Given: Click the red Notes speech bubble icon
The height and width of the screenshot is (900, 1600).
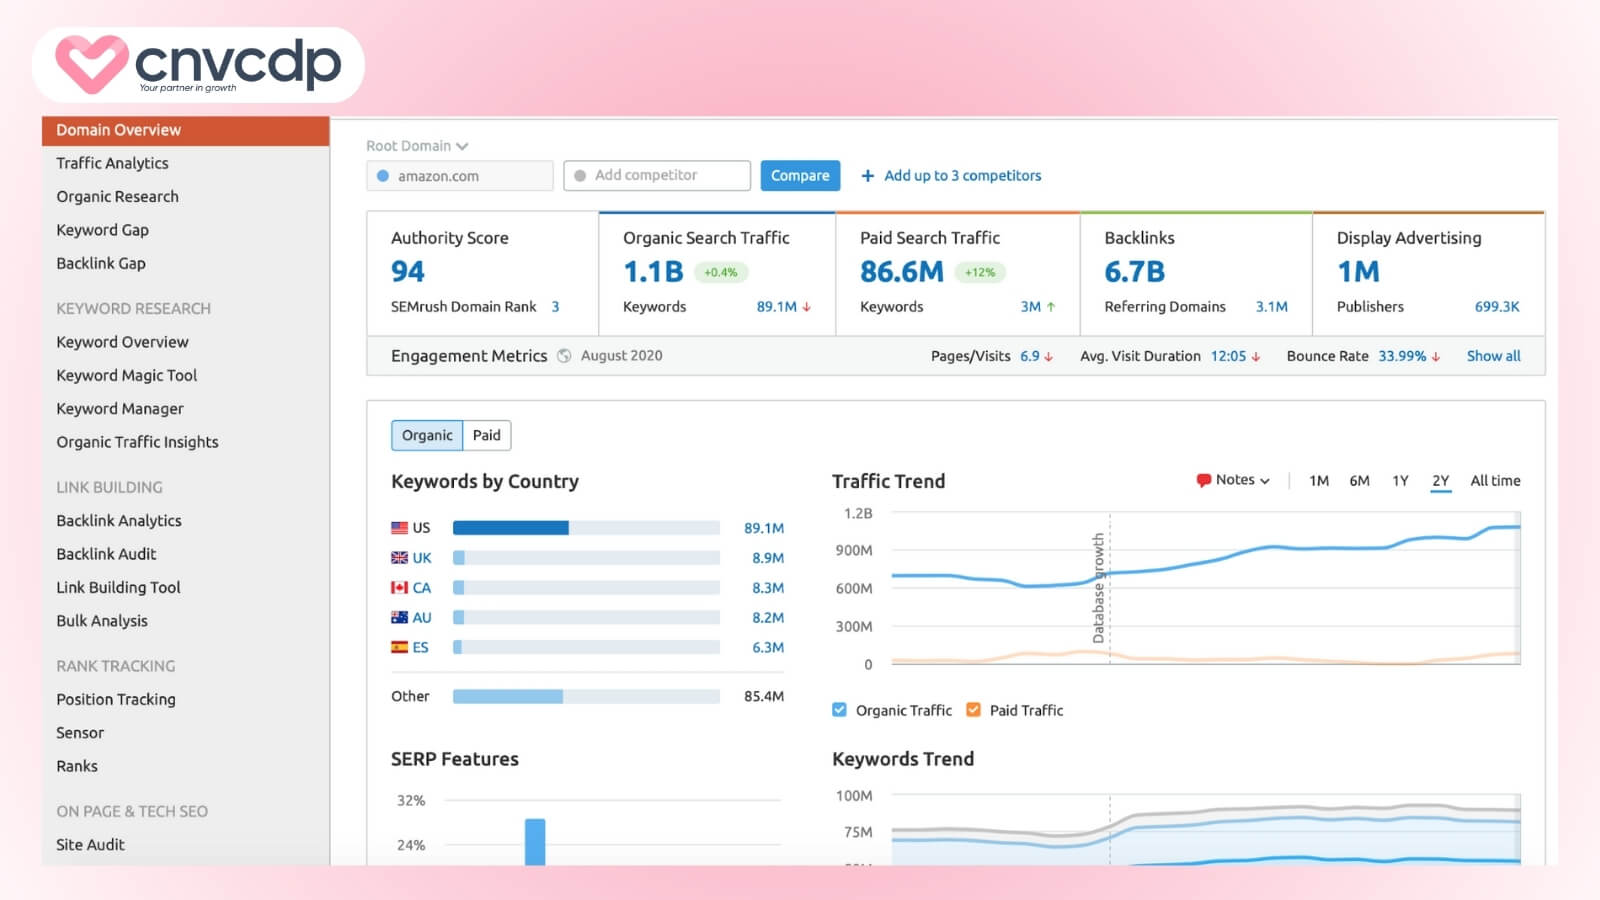Looking at the screenshot, I should tap(1203, 481).
